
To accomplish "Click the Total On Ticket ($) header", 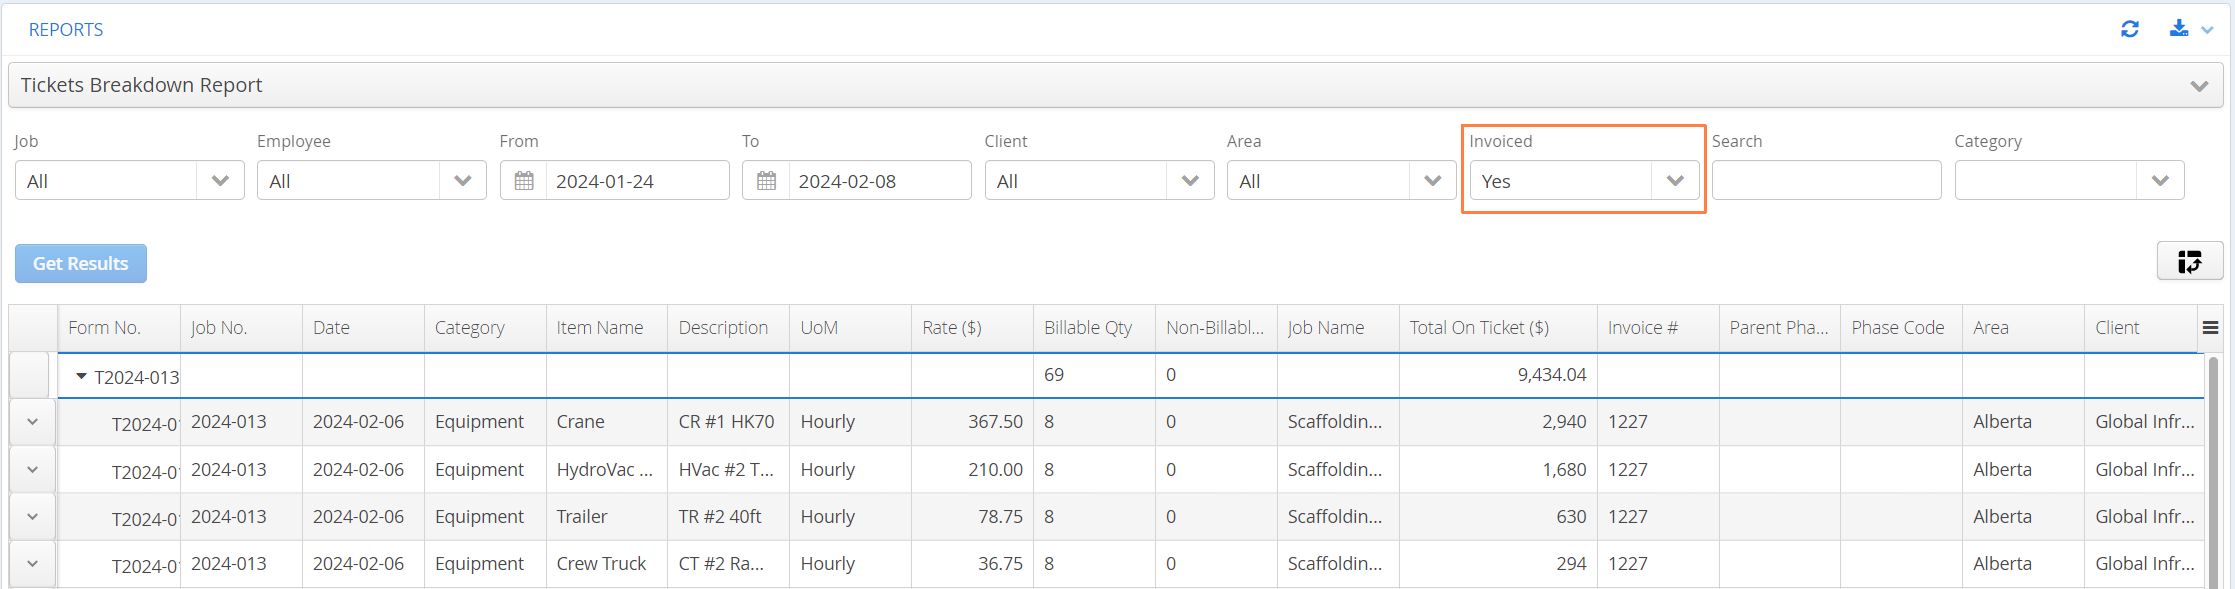I will (1498, 328).
